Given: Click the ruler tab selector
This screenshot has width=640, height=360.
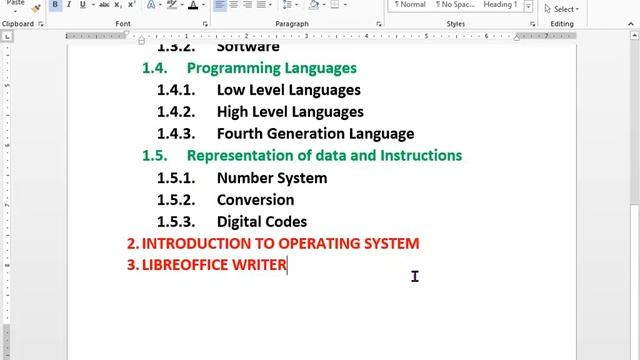Looking at the screenshot, I should pyautogui.click(x=7, y=37).
